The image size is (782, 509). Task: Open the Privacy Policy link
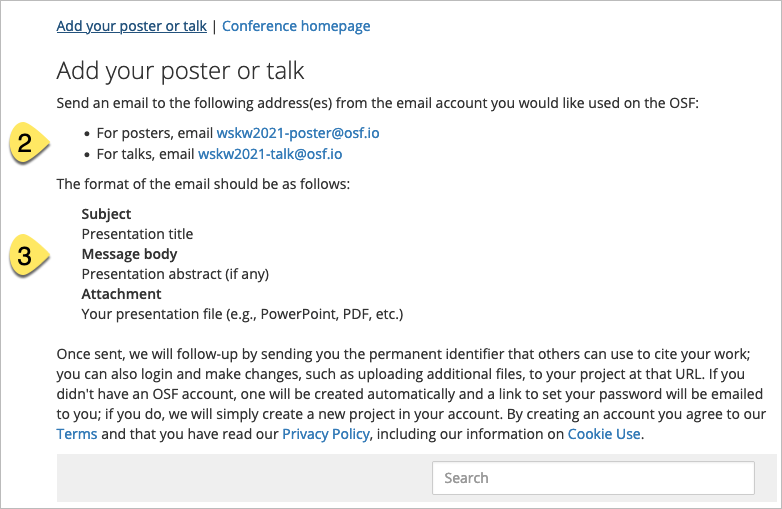(326, 434)
